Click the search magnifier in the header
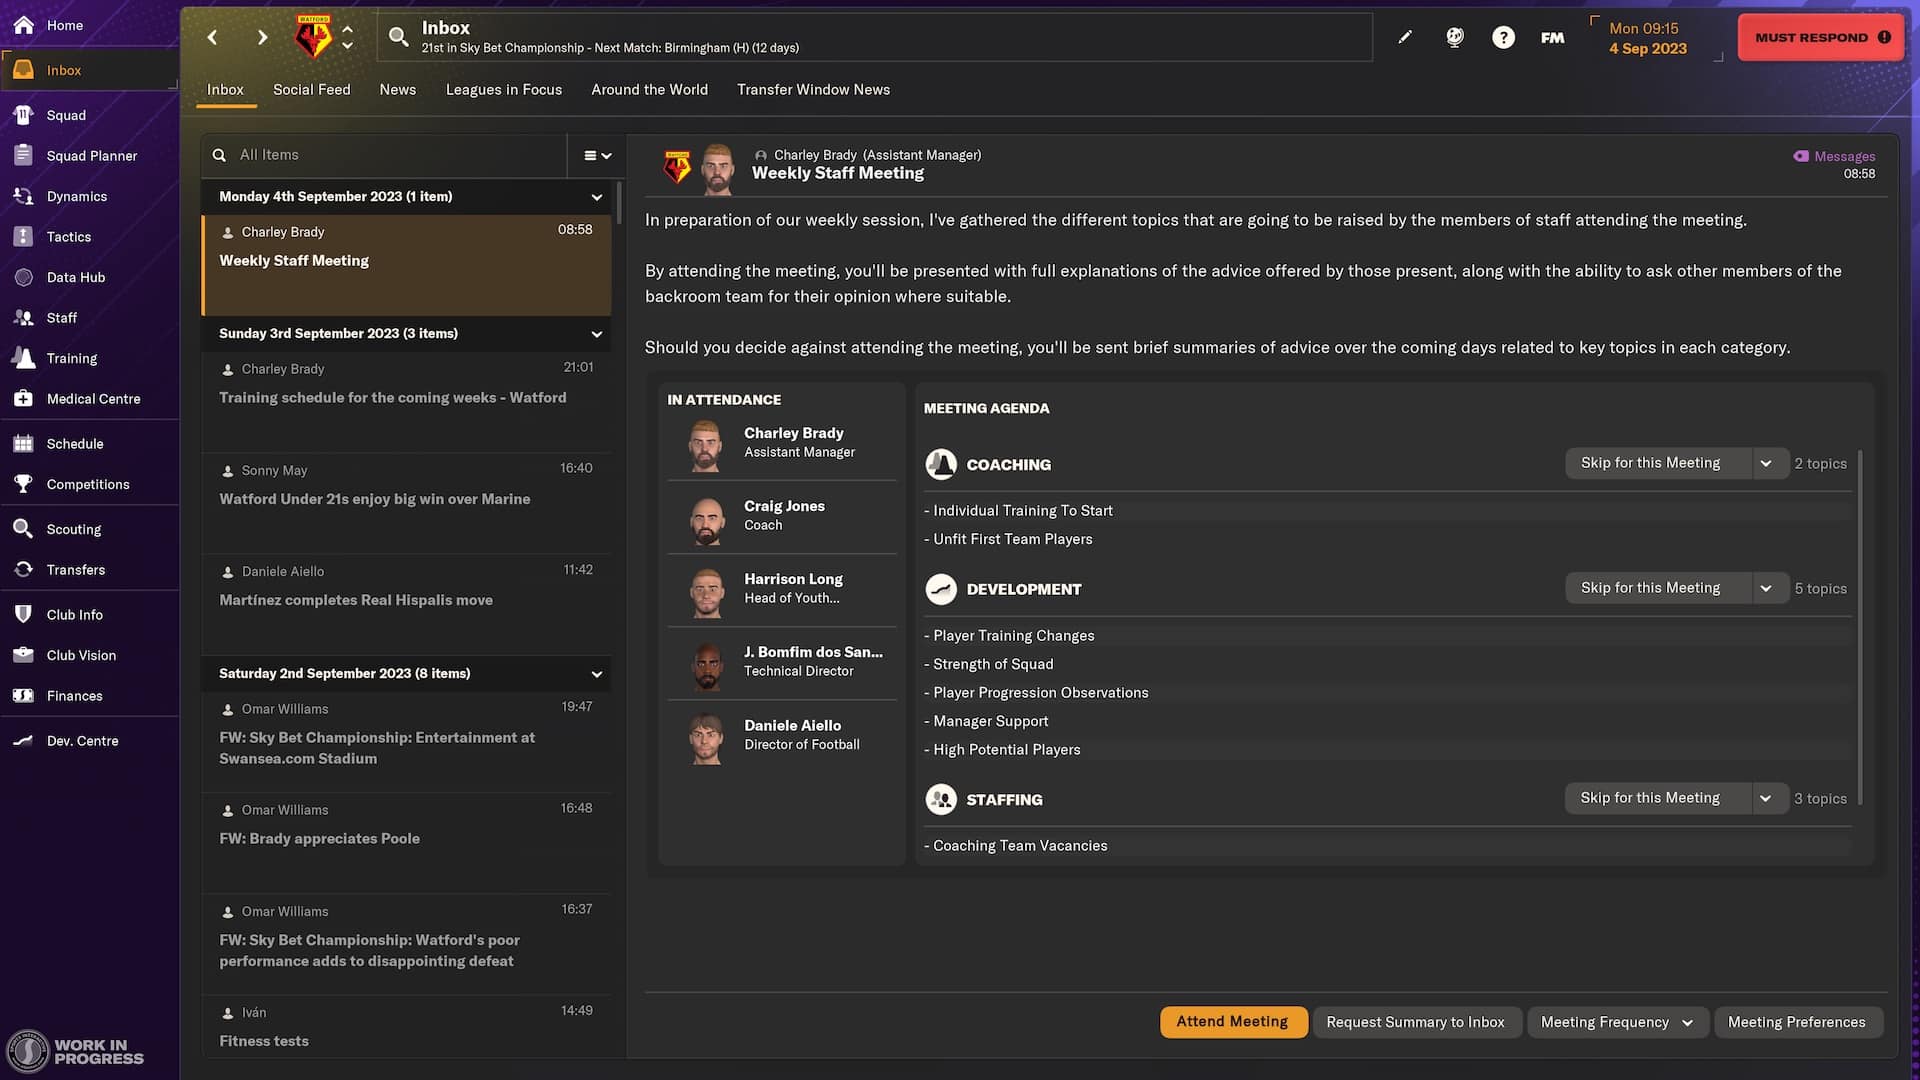Screen dimensions: 1920x1080 (x=398, y=36)
